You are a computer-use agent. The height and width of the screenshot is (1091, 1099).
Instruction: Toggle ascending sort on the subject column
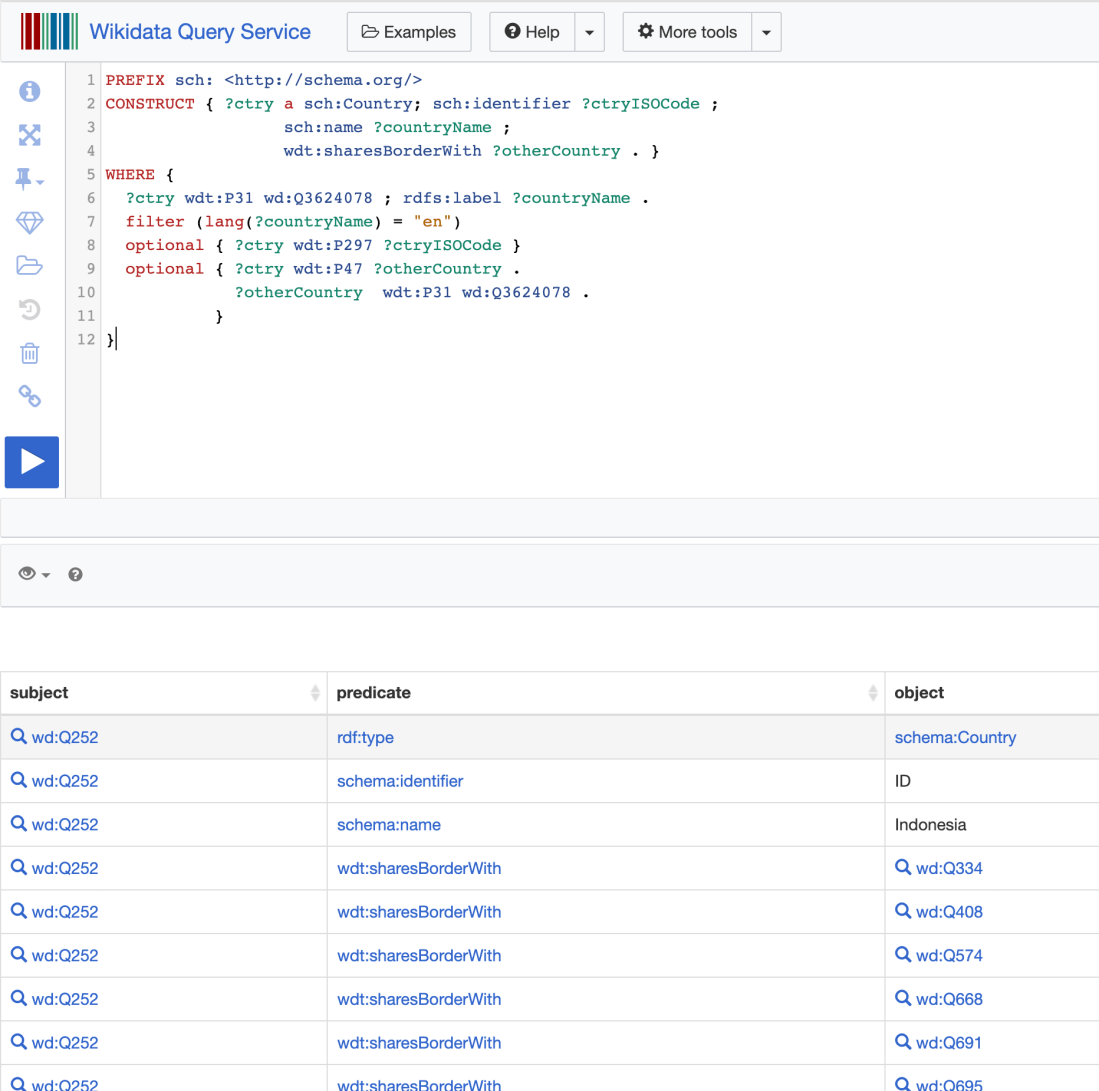pyautogui.click(x=316, y=692)
